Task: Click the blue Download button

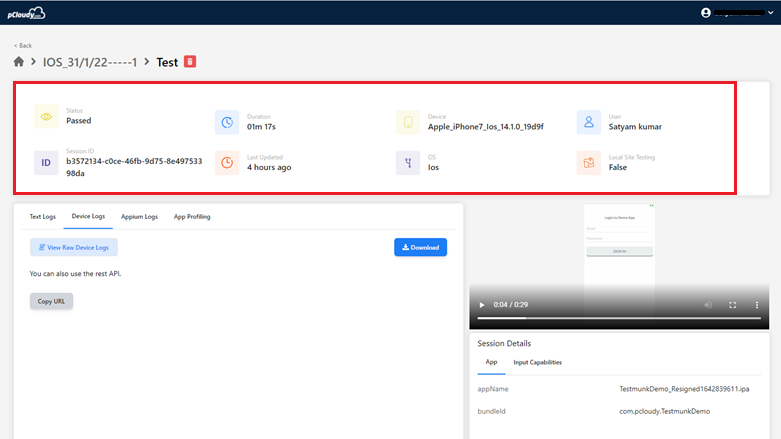Action: pos(420,247)
